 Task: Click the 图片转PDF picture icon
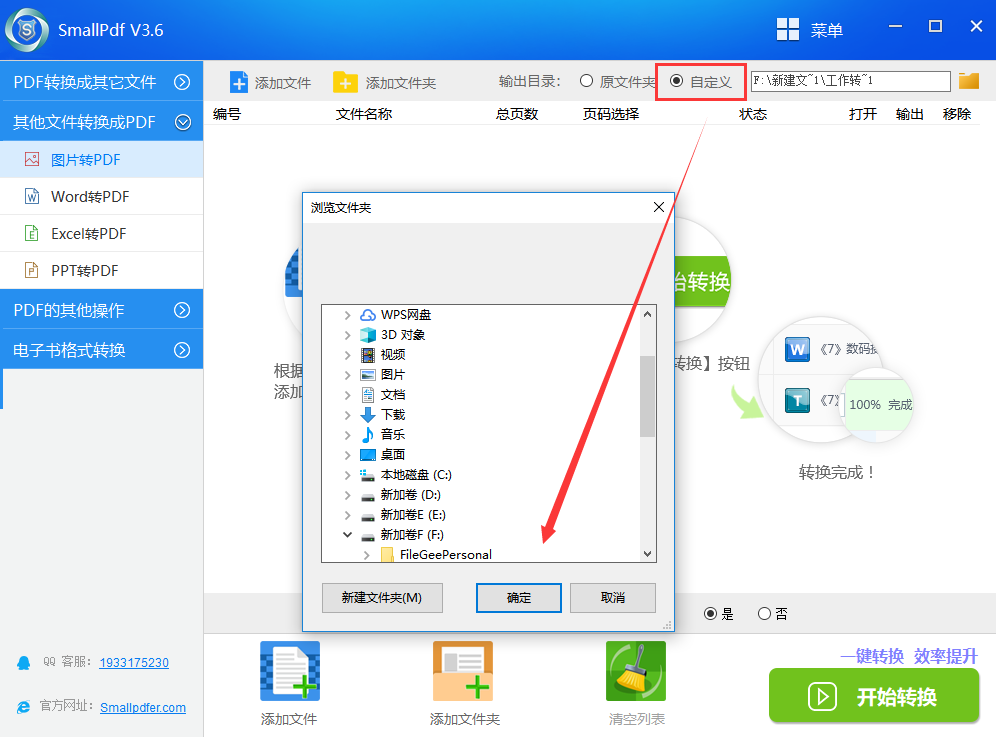[32, 159]
